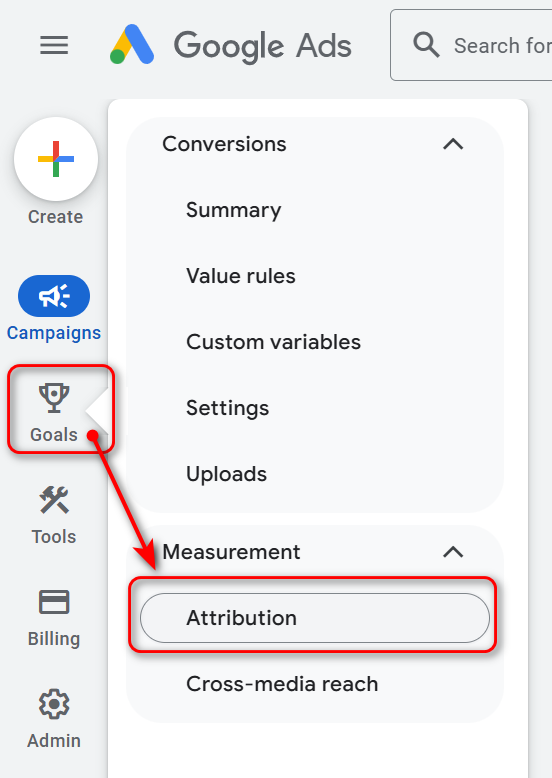Open Value rules menu item
552x778 pixels.
(x=241, y=276)
